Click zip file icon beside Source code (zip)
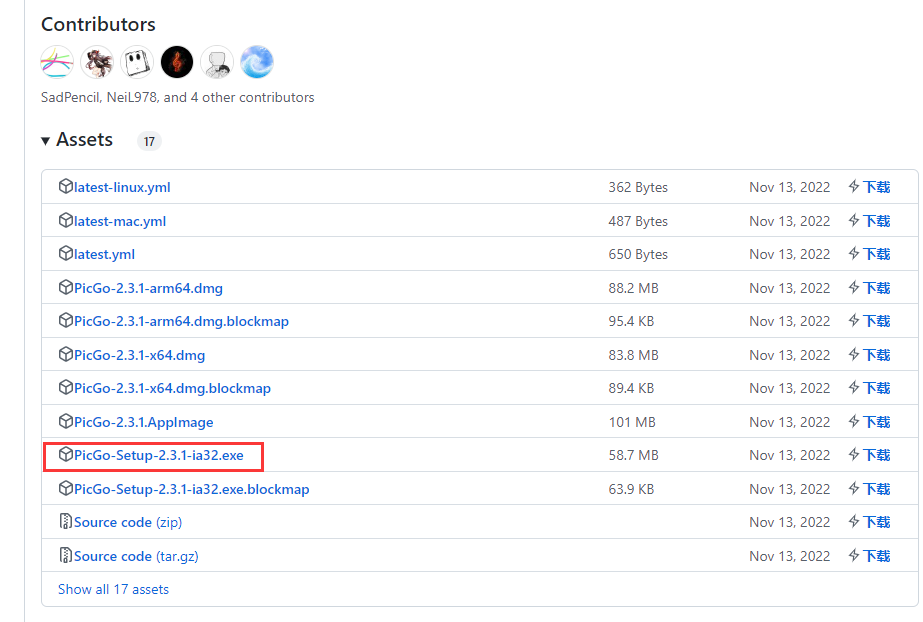Image resolution: width=923 pixels, height=622 pixels. pyautogui.click(x=65, y=522)
